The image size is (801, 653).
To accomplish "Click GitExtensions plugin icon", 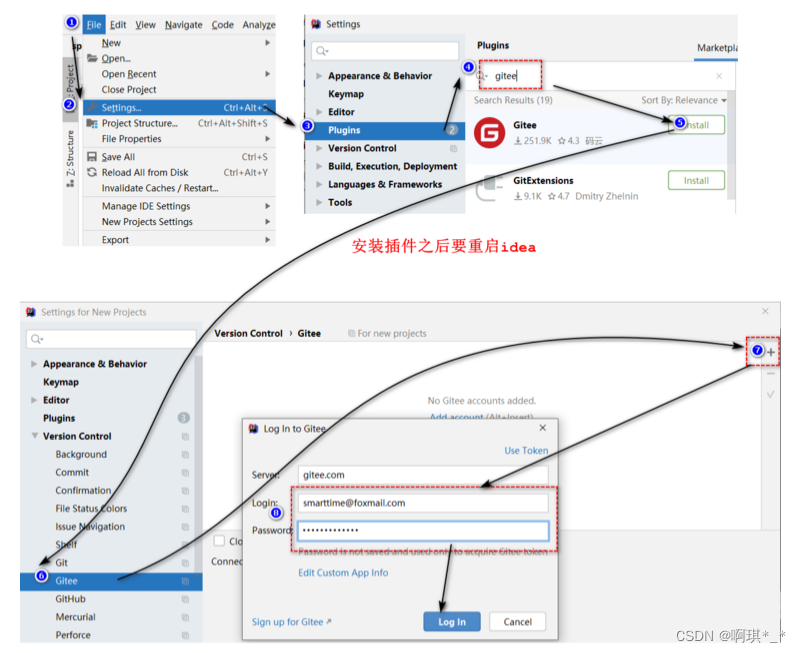I will 489,188.
